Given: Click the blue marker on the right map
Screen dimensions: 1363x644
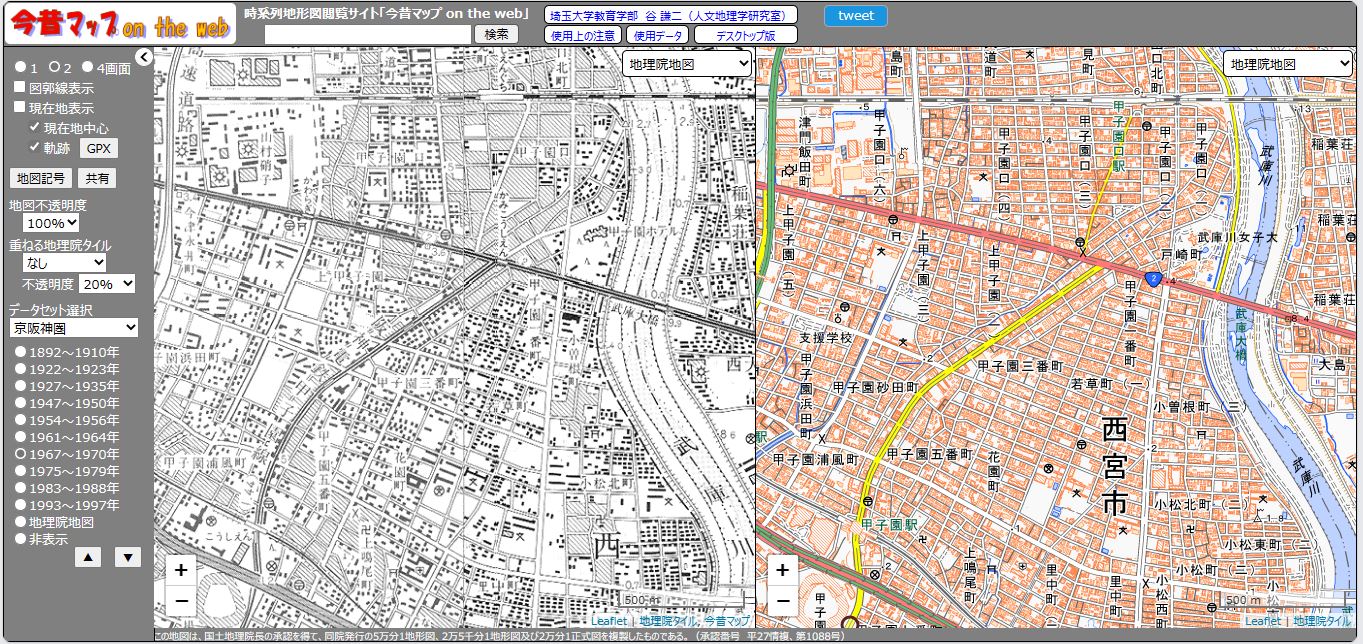Looking at the screenshot, I should coord(1153,279).
